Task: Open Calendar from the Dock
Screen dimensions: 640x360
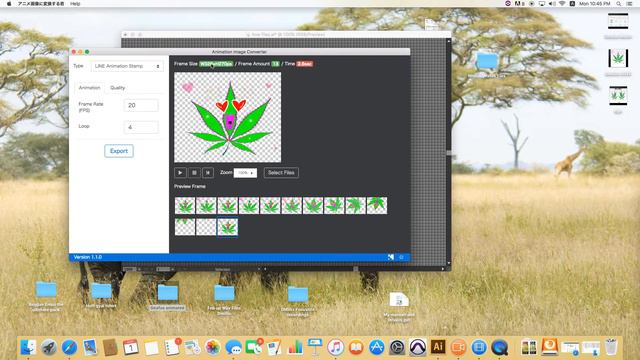Action: 131,347
